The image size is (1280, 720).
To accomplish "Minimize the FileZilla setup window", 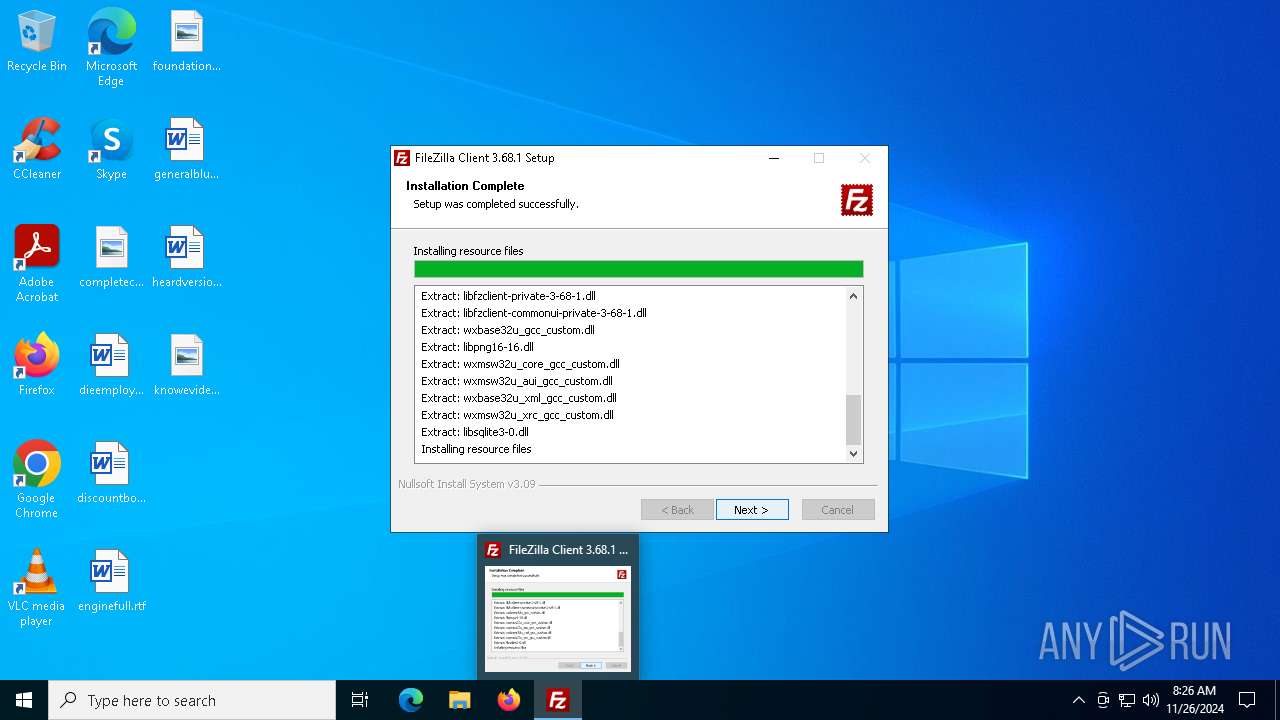I will [774, 158].
